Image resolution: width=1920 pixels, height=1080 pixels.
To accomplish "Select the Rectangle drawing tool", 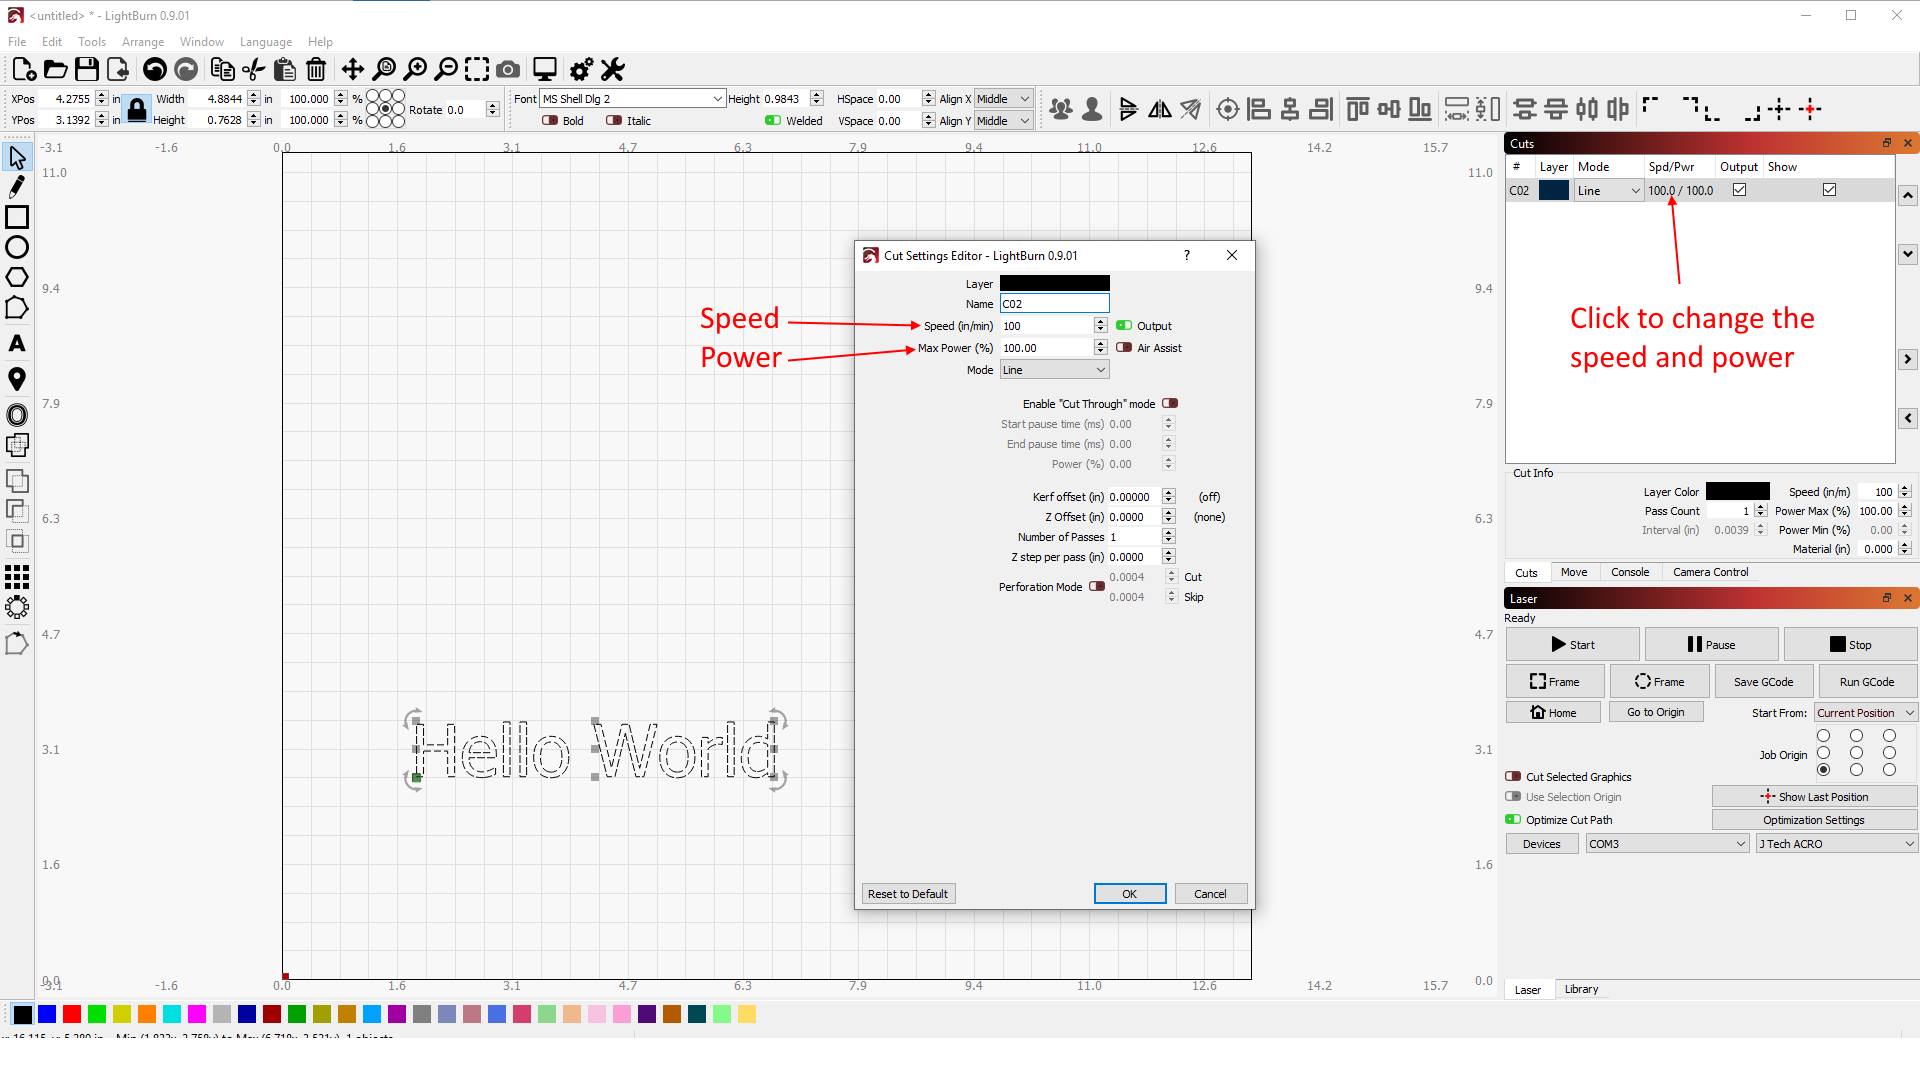I will pyautogui.click(x=17, y=217).
